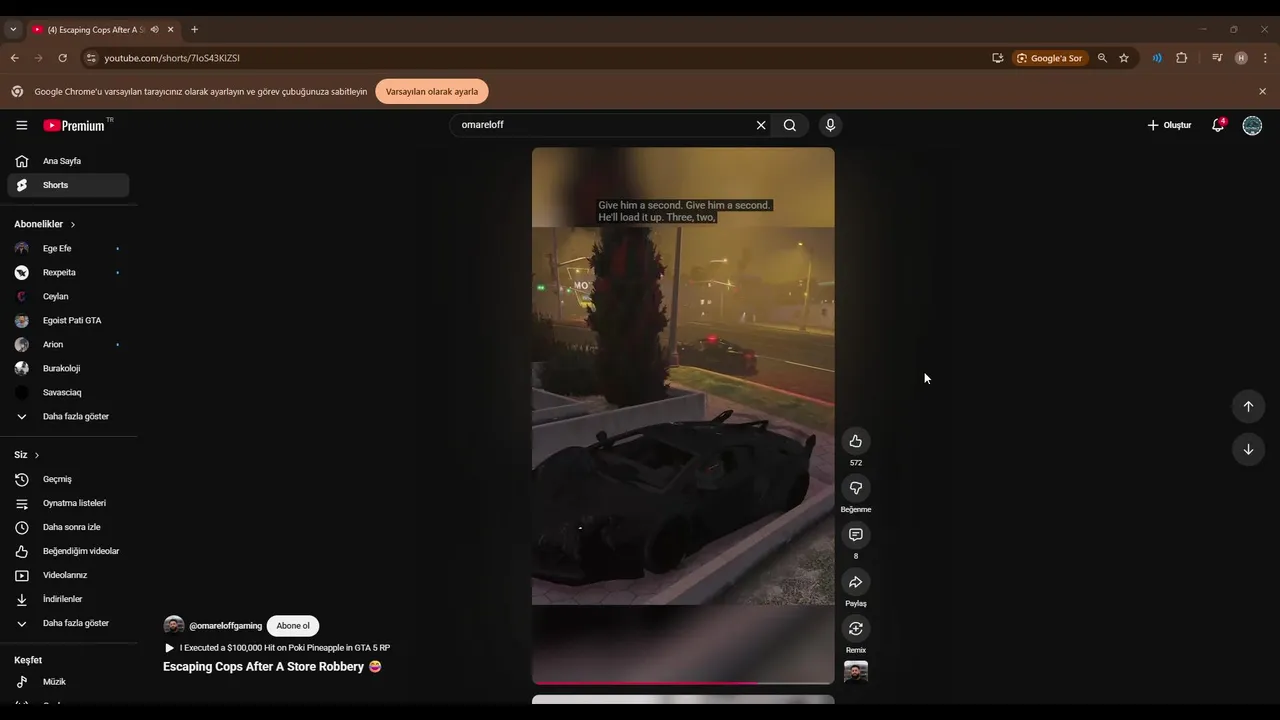Start voice search with microphone icon
1280x720 pixels.
(x=830, y=125)
